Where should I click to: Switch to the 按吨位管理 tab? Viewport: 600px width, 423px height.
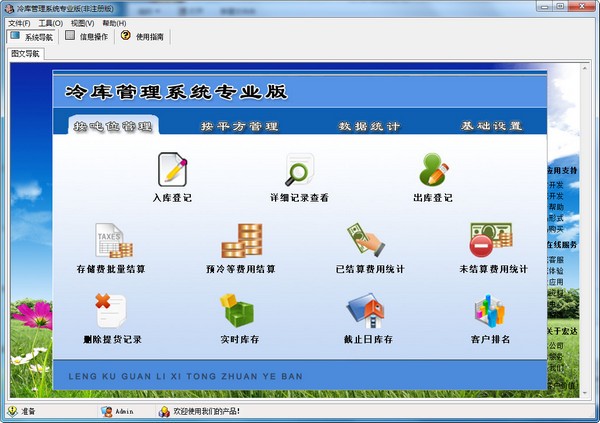click(x=113, y=126)
